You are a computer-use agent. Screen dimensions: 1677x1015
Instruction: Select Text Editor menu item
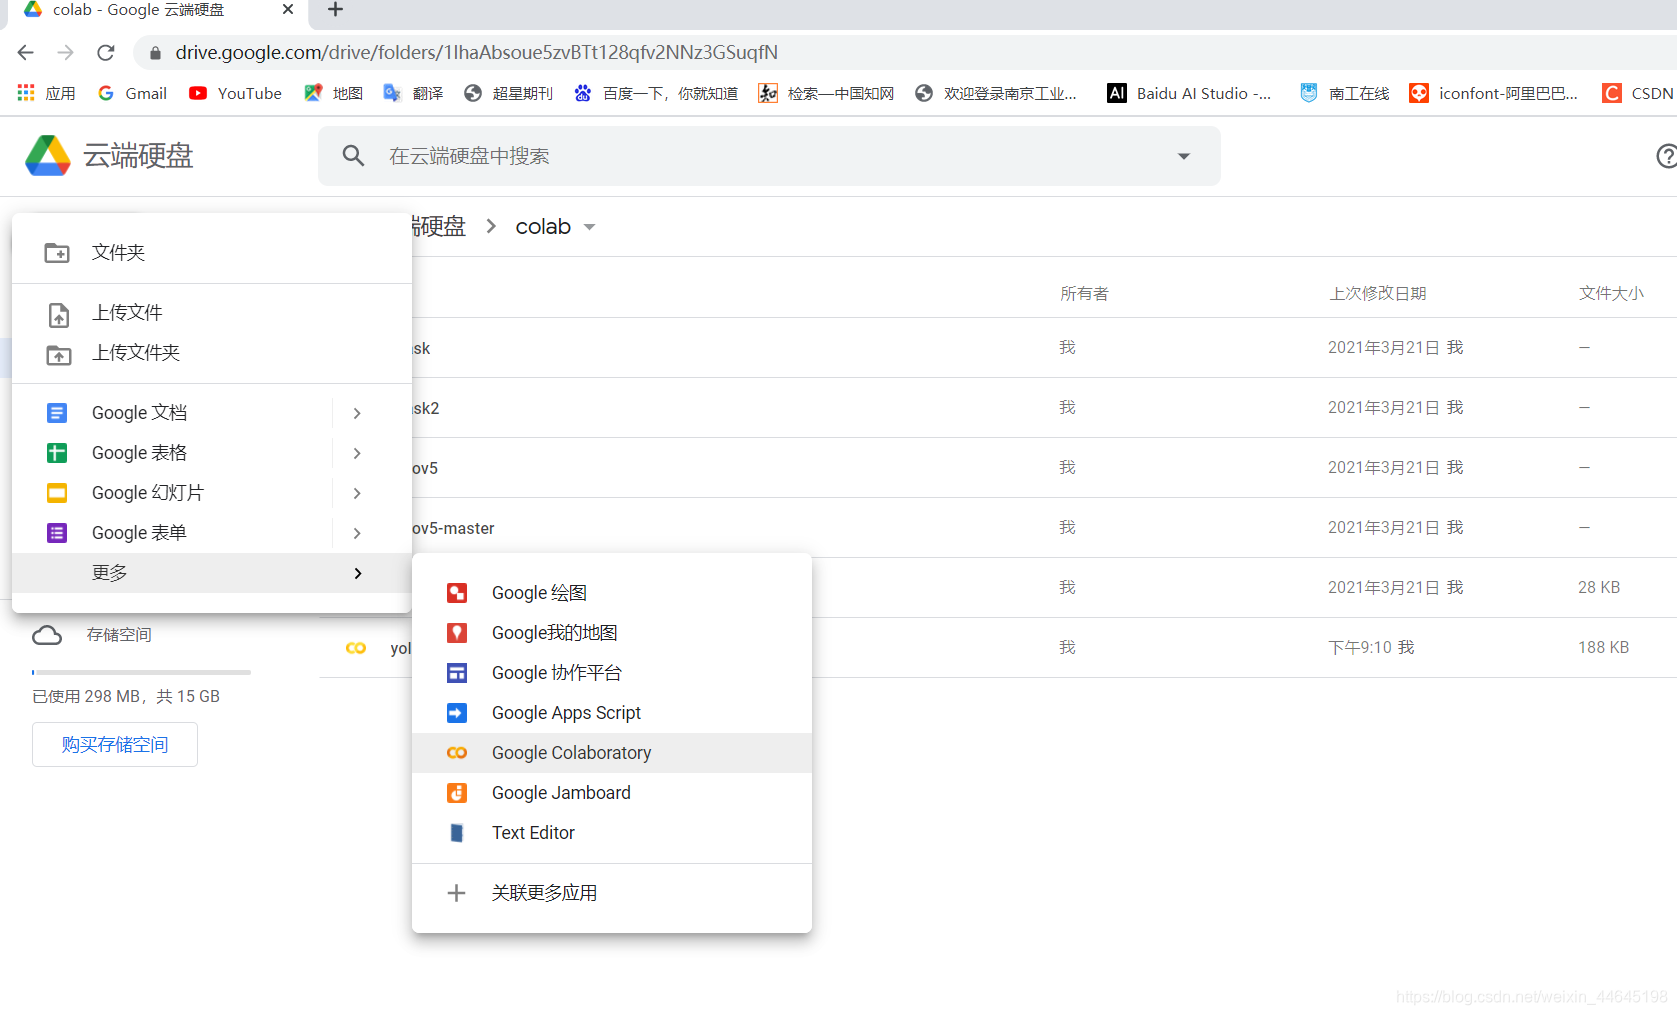point(612,833)
